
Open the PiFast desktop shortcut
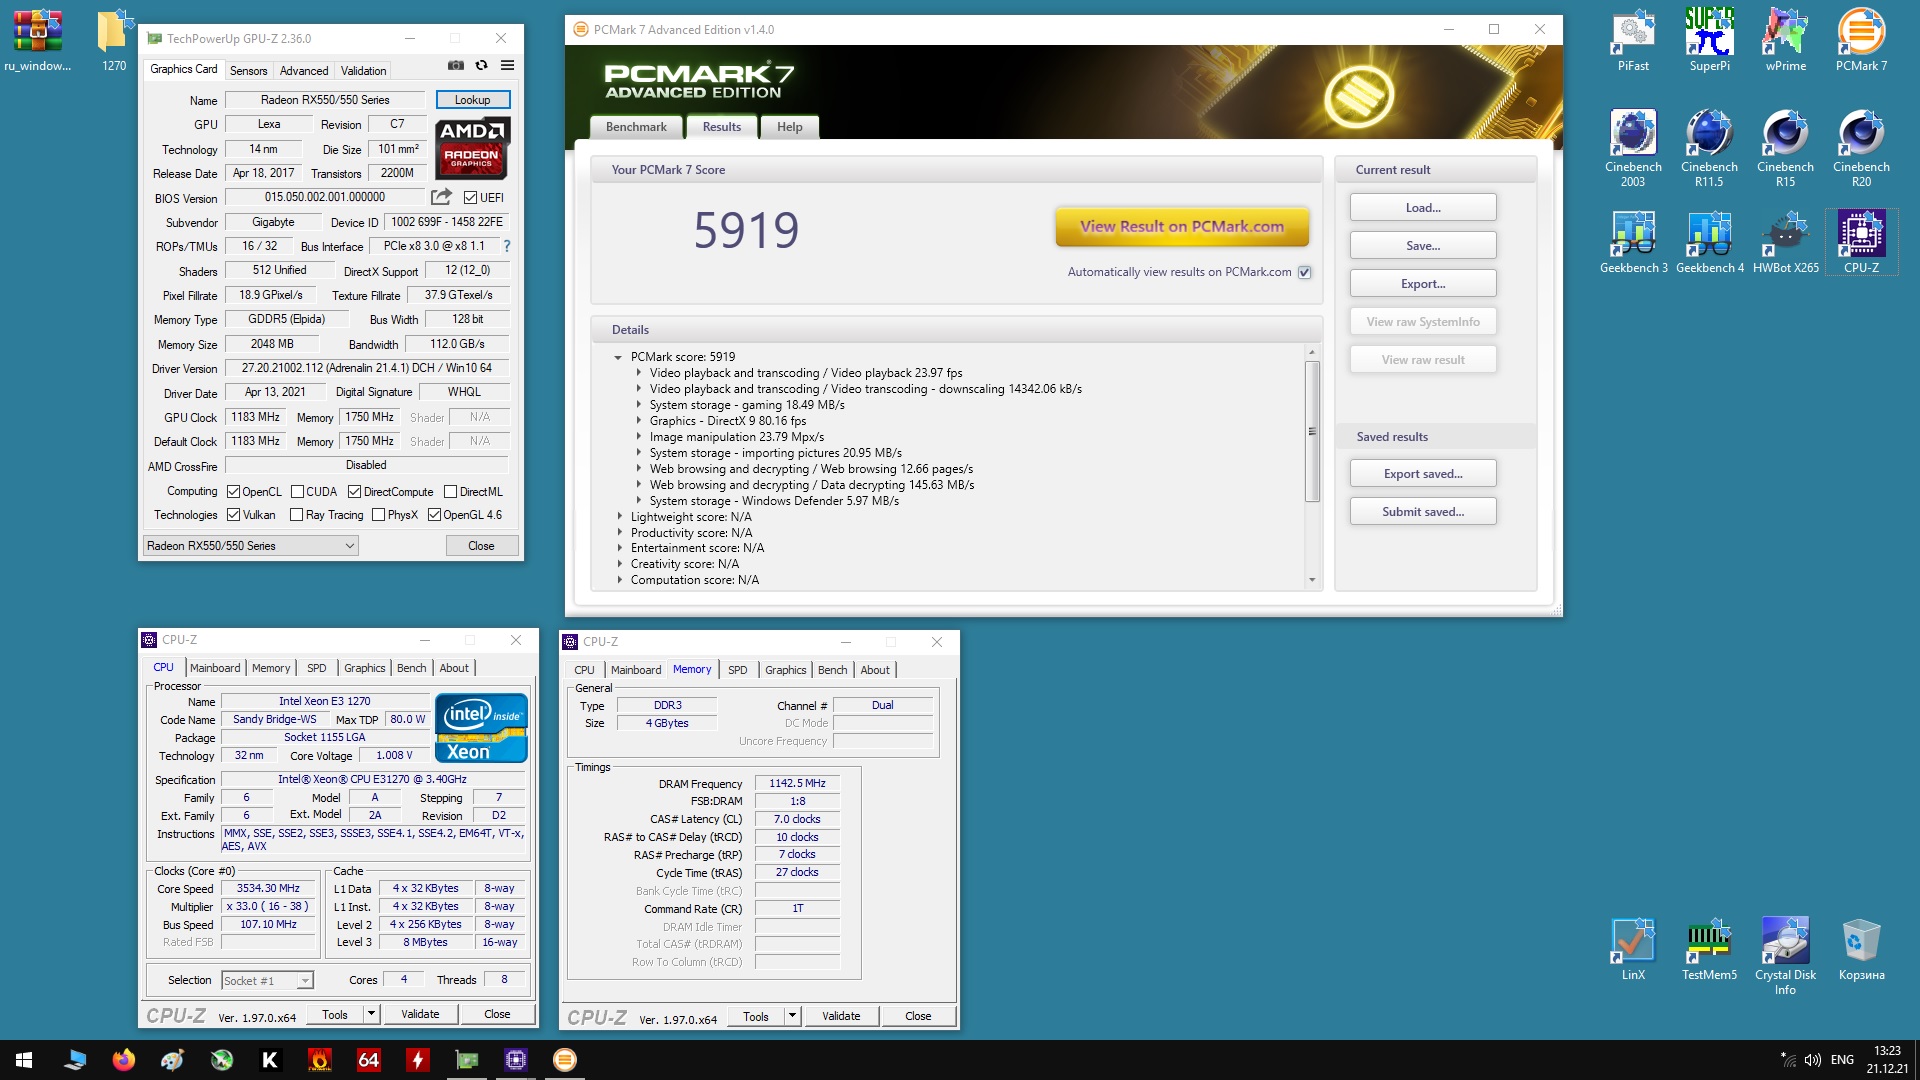1633,40
